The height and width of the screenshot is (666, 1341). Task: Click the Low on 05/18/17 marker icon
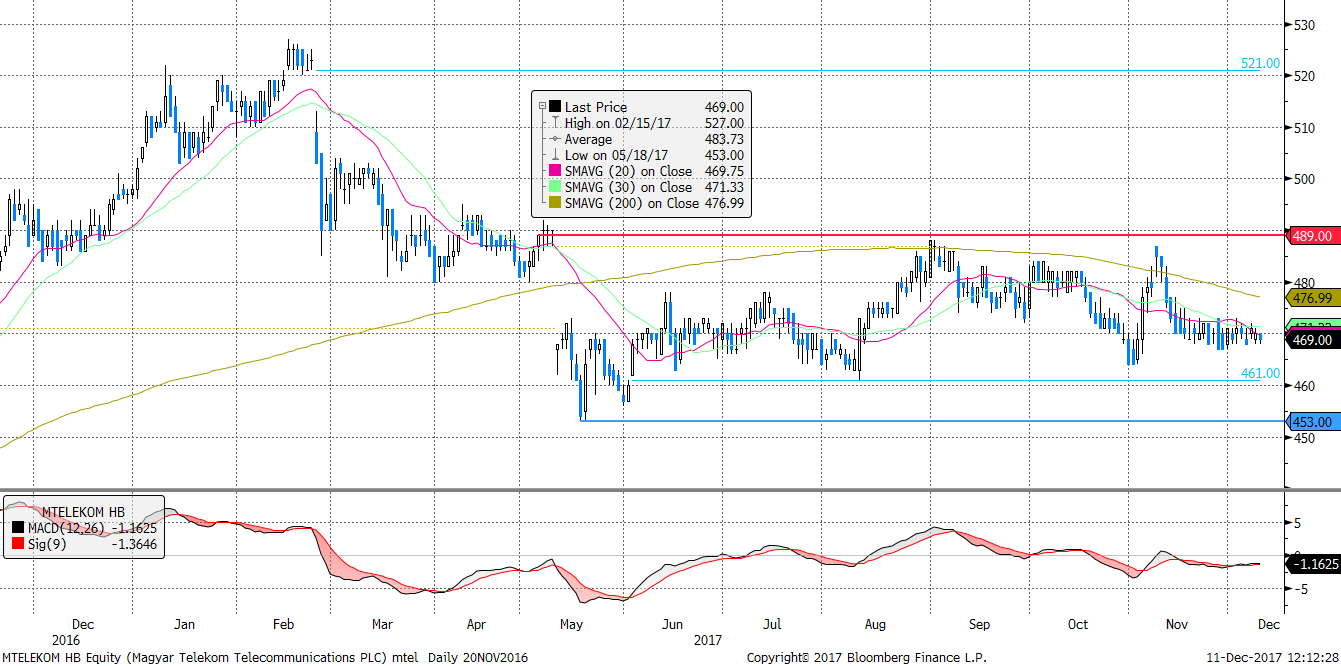point(555,155)
